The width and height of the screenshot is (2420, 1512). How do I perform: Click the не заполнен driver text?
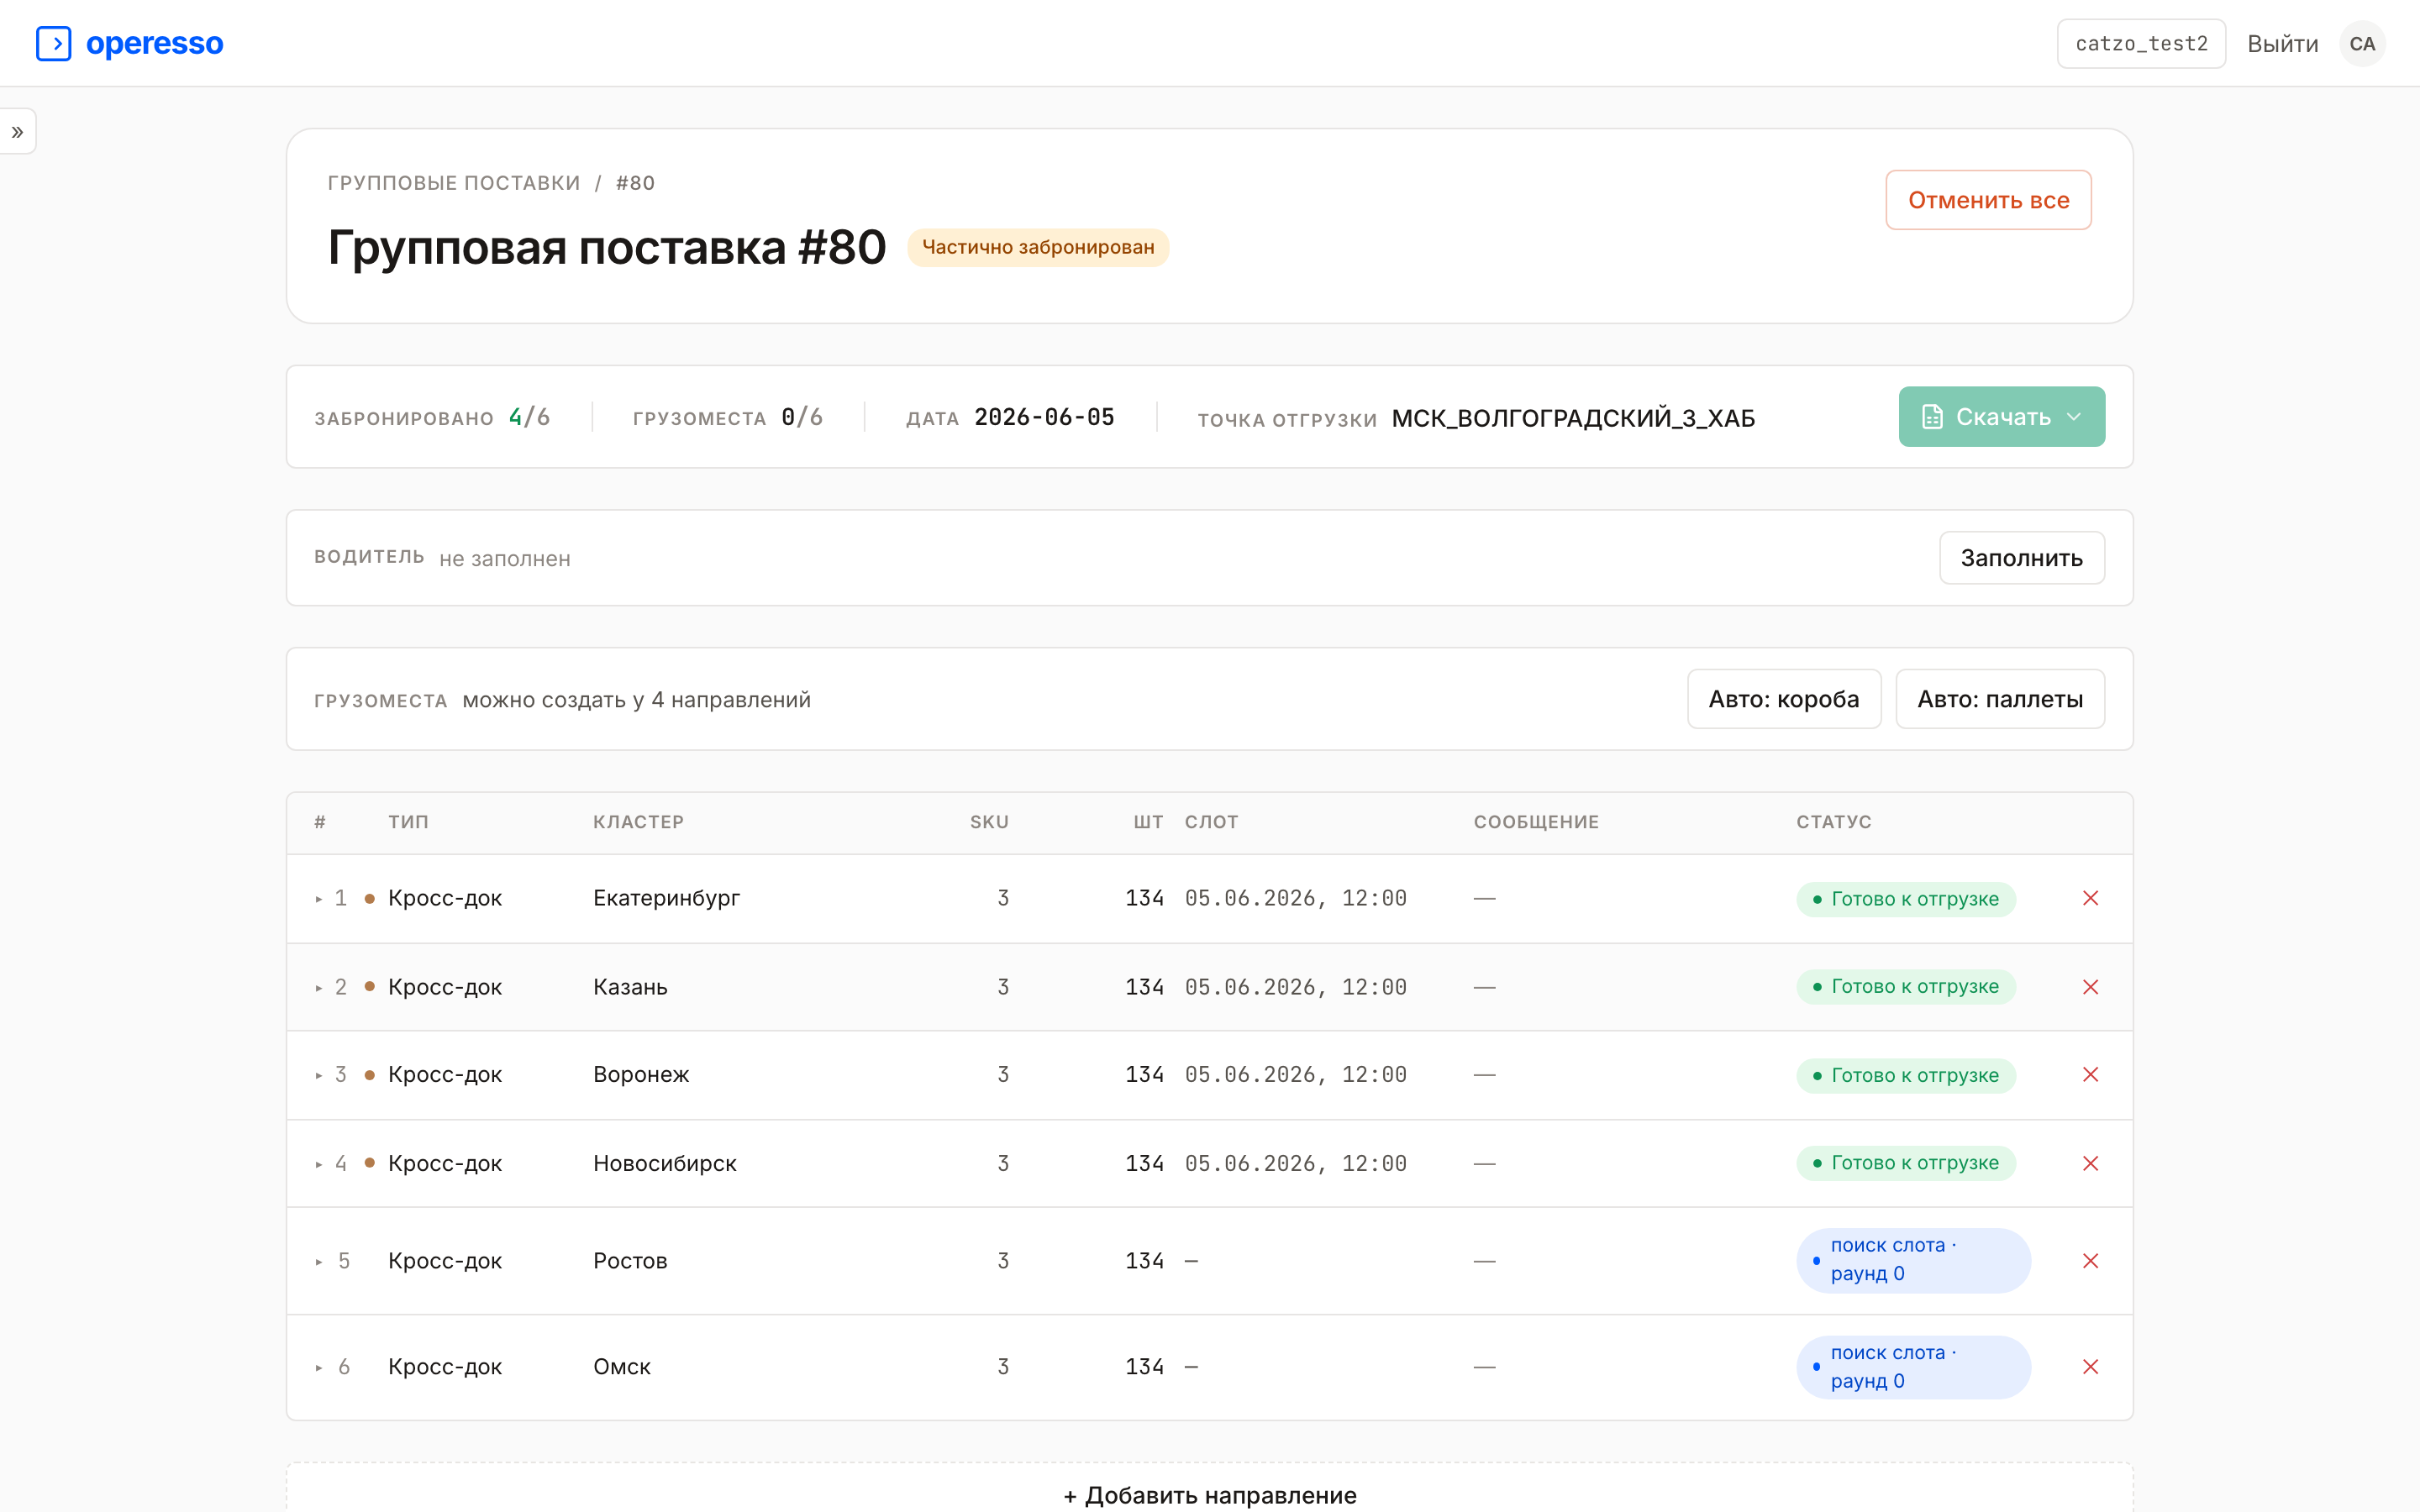pos(505,559)
